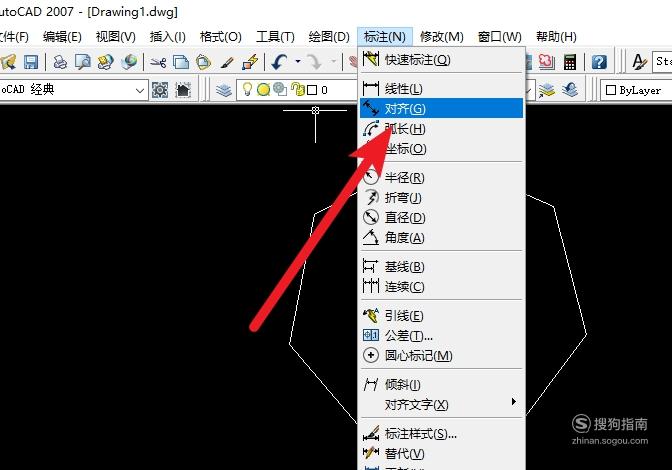This screenshot has height=470, width=672.
Task: Choose 圆心标记(M) center mark entry
Action: 441,355
